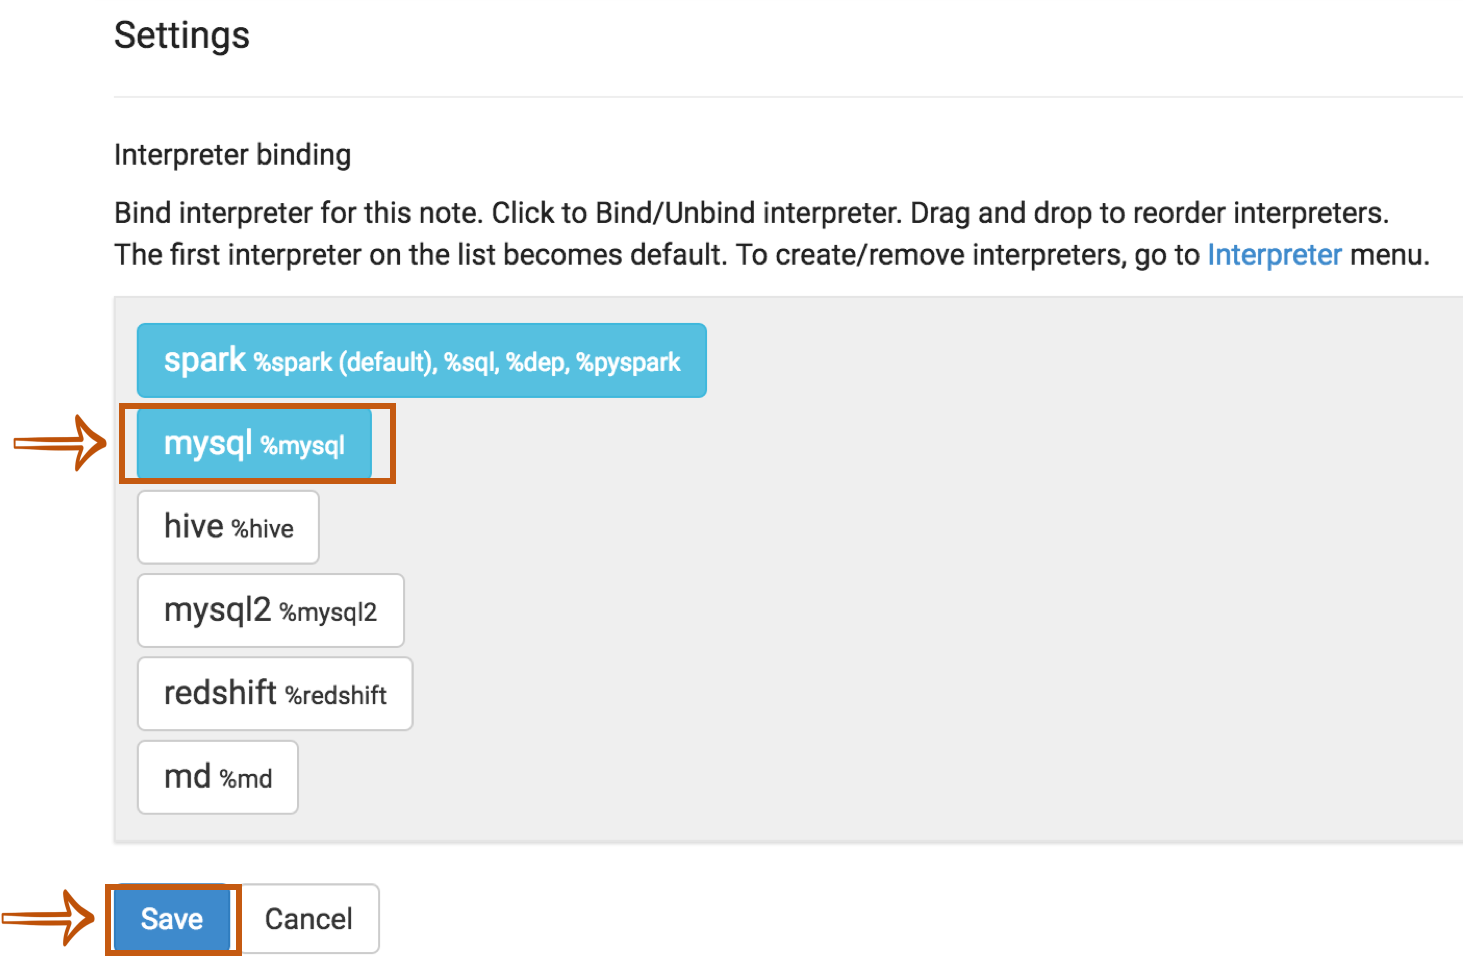1463x973 pixels.
Task: Click the %redshift alias text
Action: pos(336,696)
